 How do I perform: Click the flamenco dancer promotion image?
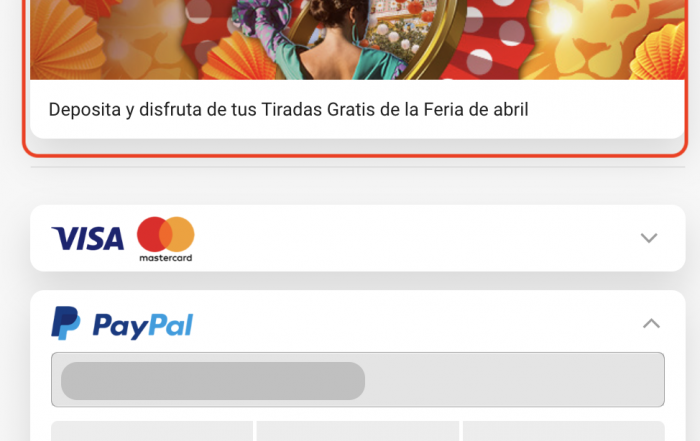(357, 40)
